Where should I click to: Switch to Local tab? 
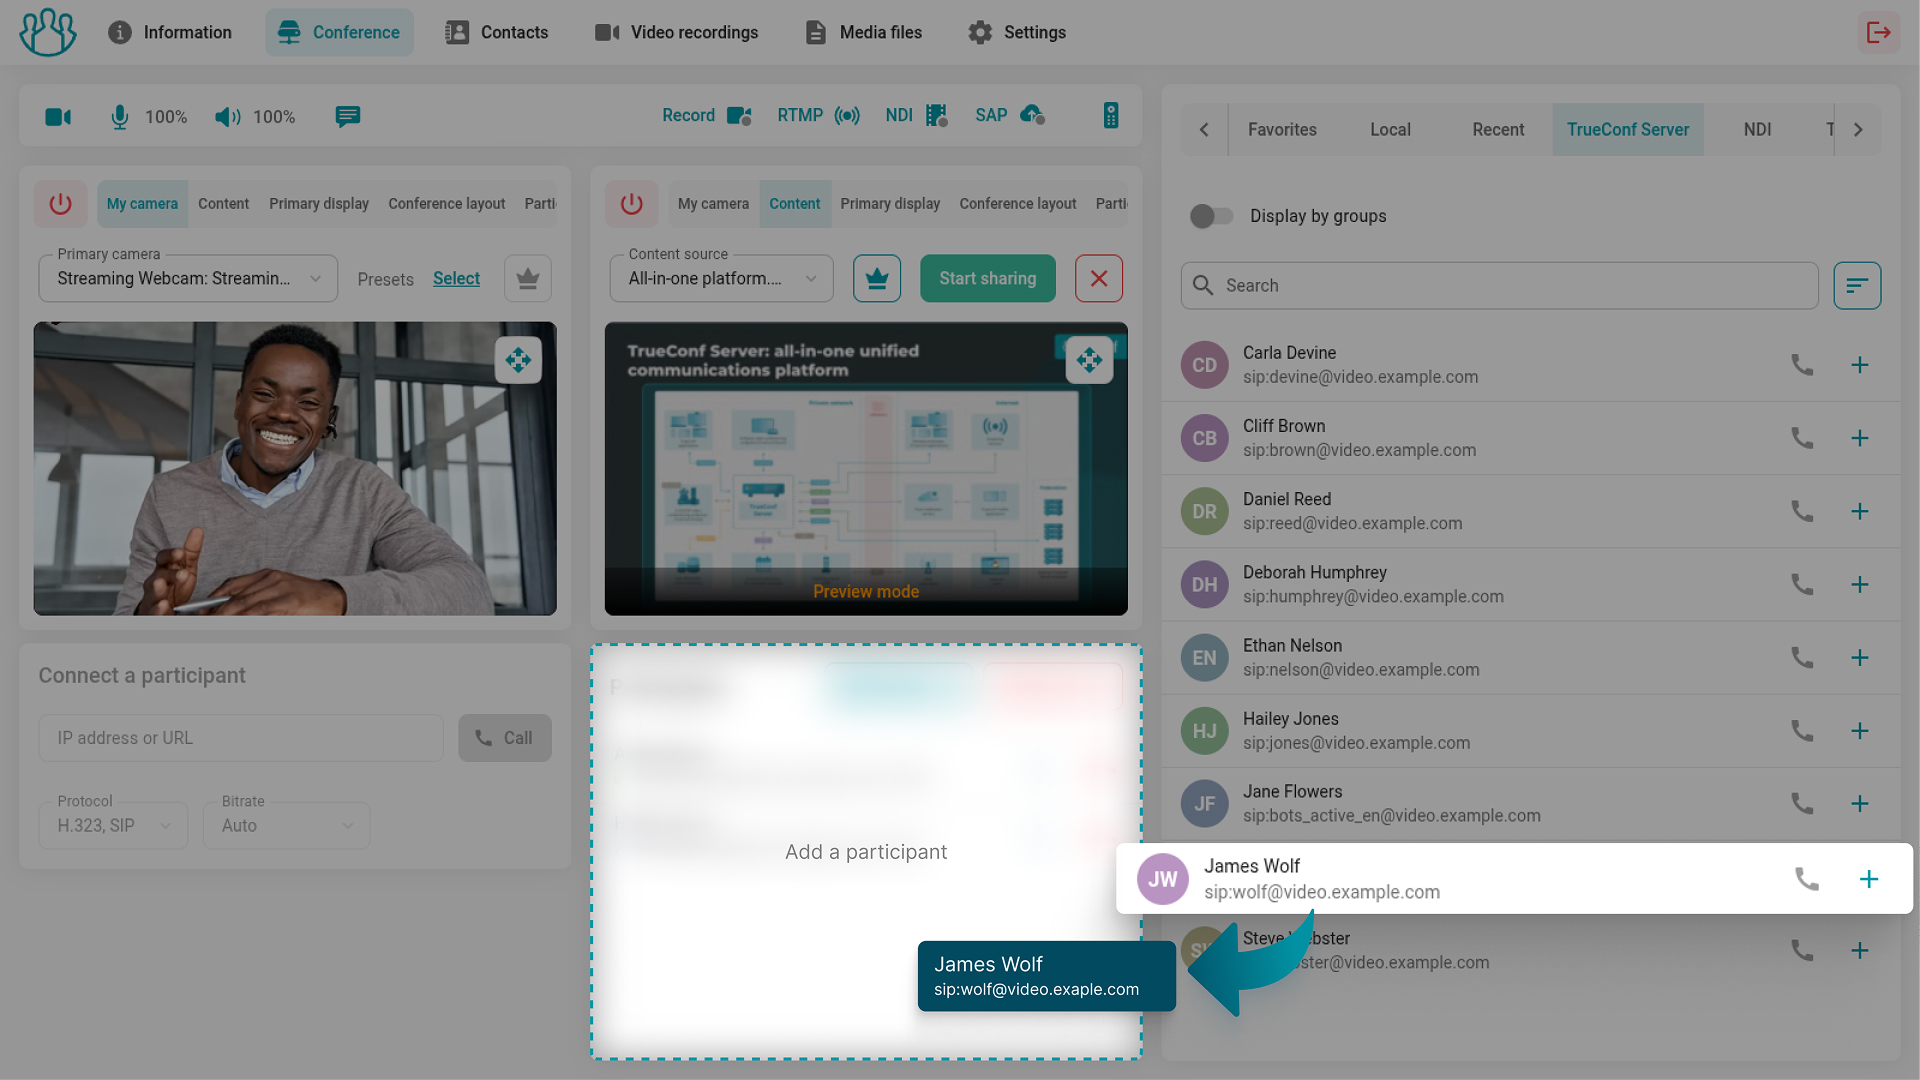(x=1390, y=130)
